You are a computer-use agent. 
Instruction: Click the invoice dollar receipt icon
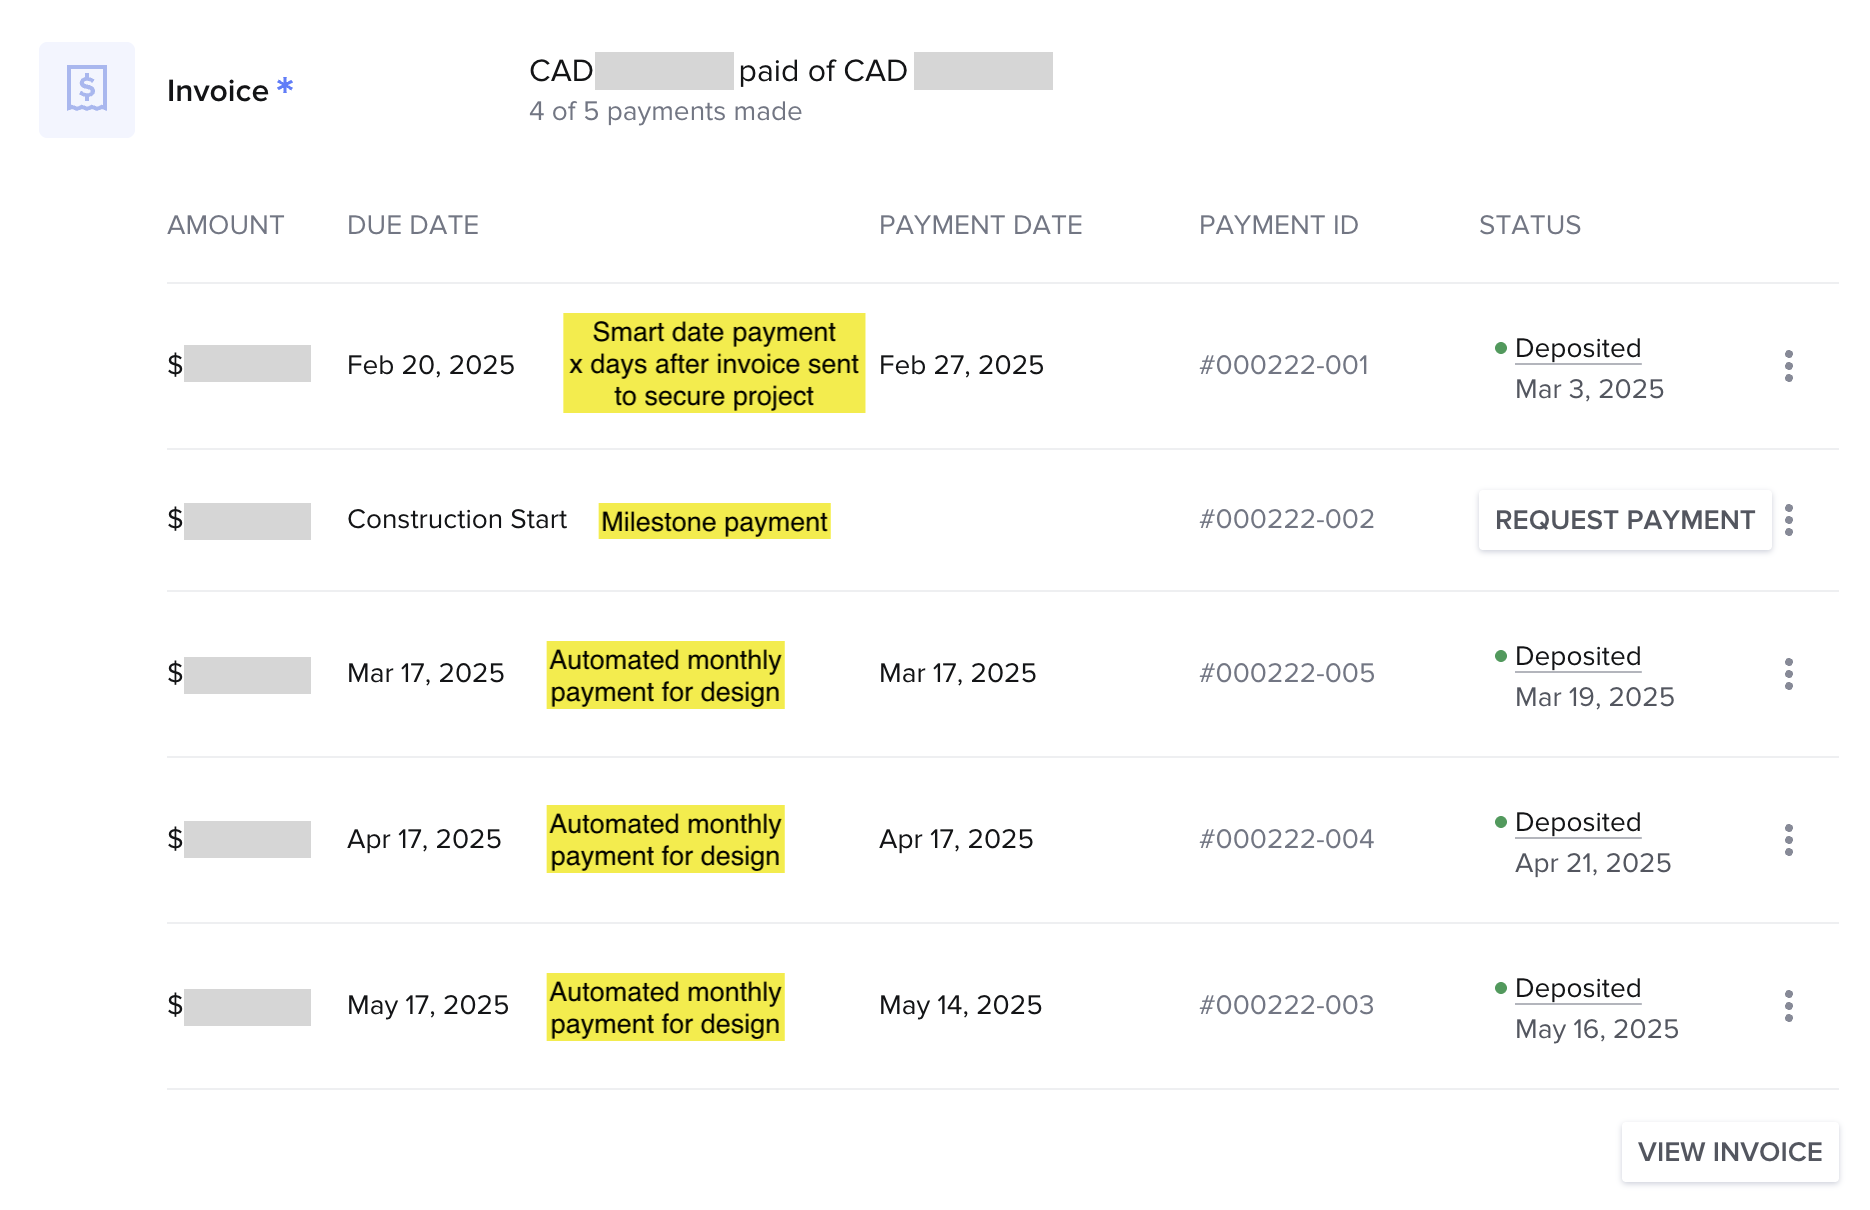coord(87,89)
